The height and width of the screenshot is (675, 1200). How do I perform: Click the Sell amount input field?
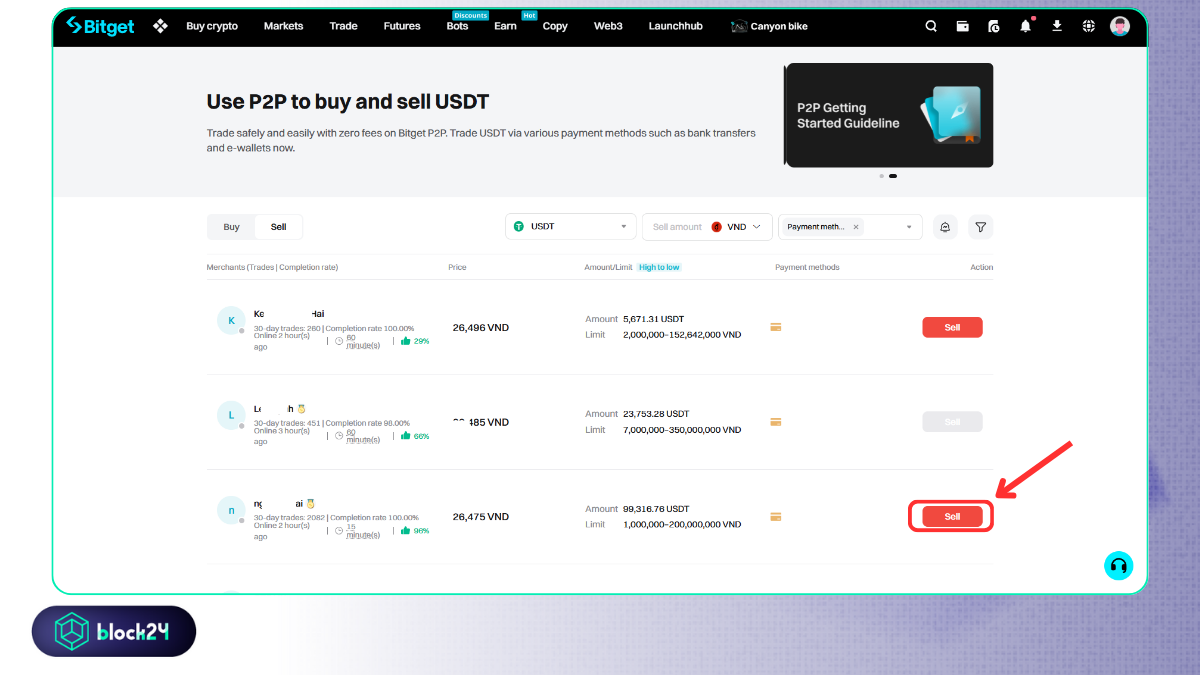click(677, 227)
